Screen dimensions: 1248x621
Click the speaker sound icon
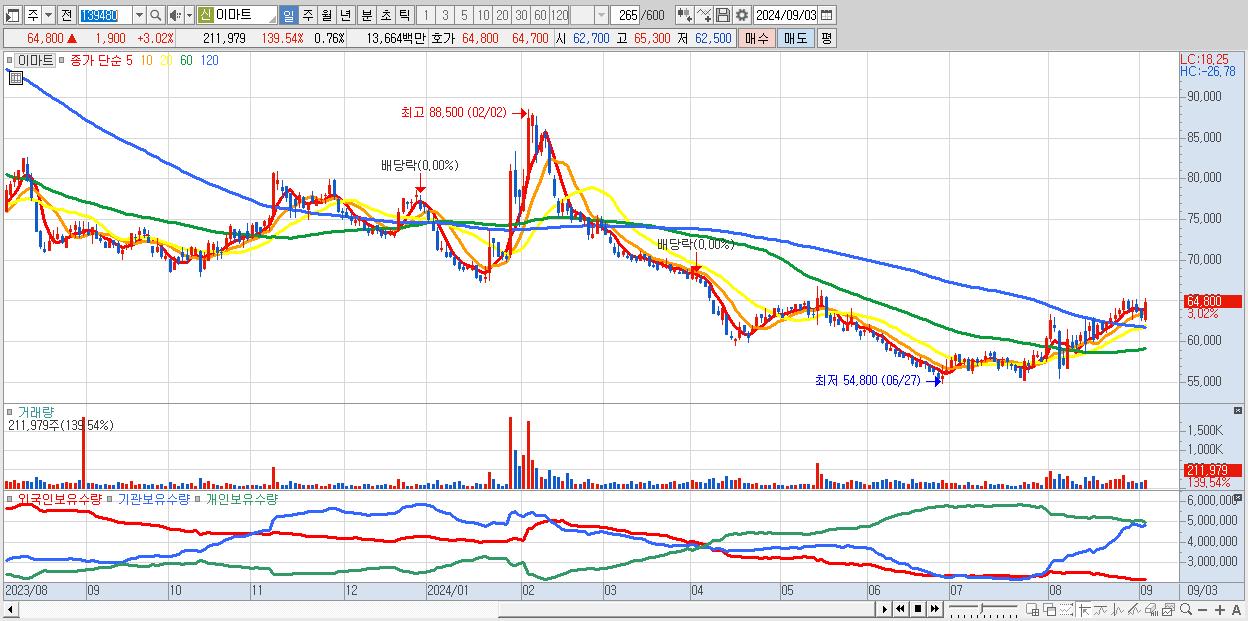coord(174,16)
